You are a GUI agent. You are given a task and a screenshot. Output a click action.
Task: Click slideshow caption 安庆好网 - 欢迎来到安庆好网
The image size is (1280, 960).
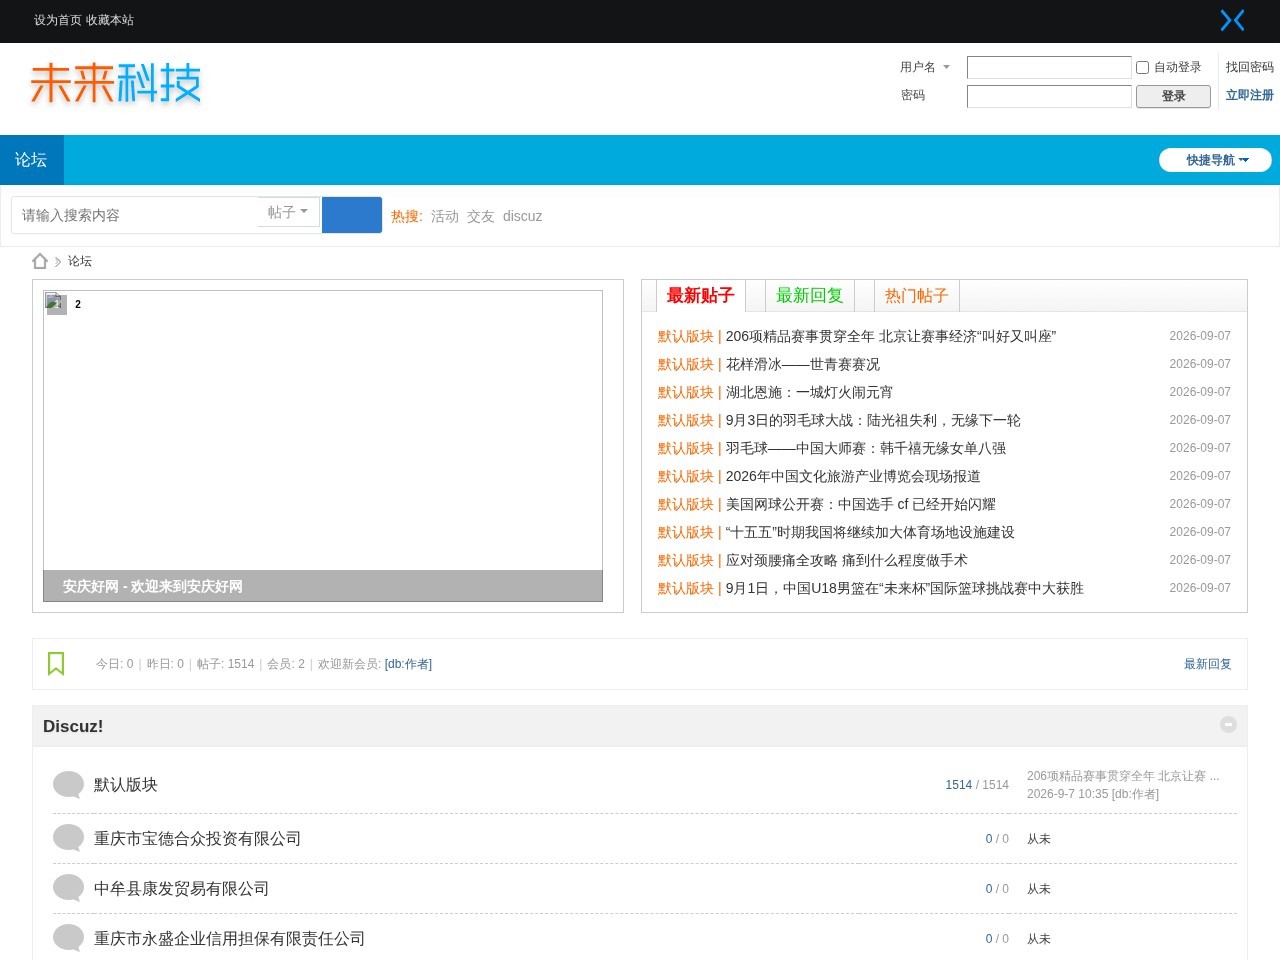point(153,586)
